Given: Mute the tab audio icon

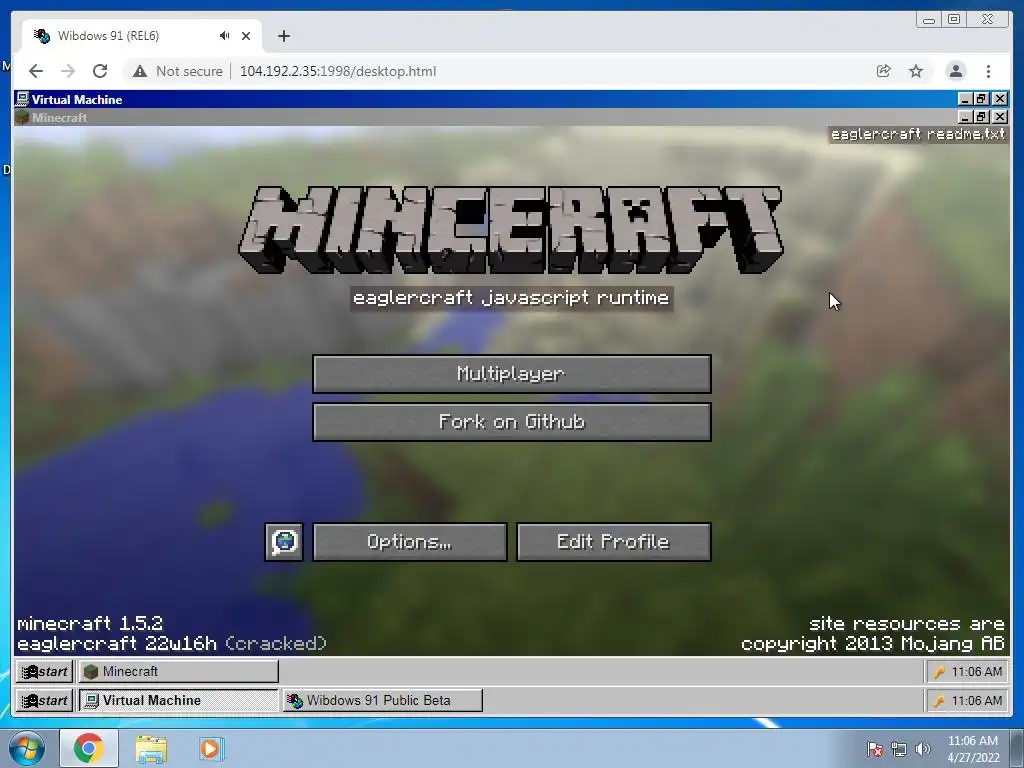Looking at the screenshot, I should 225,36.
